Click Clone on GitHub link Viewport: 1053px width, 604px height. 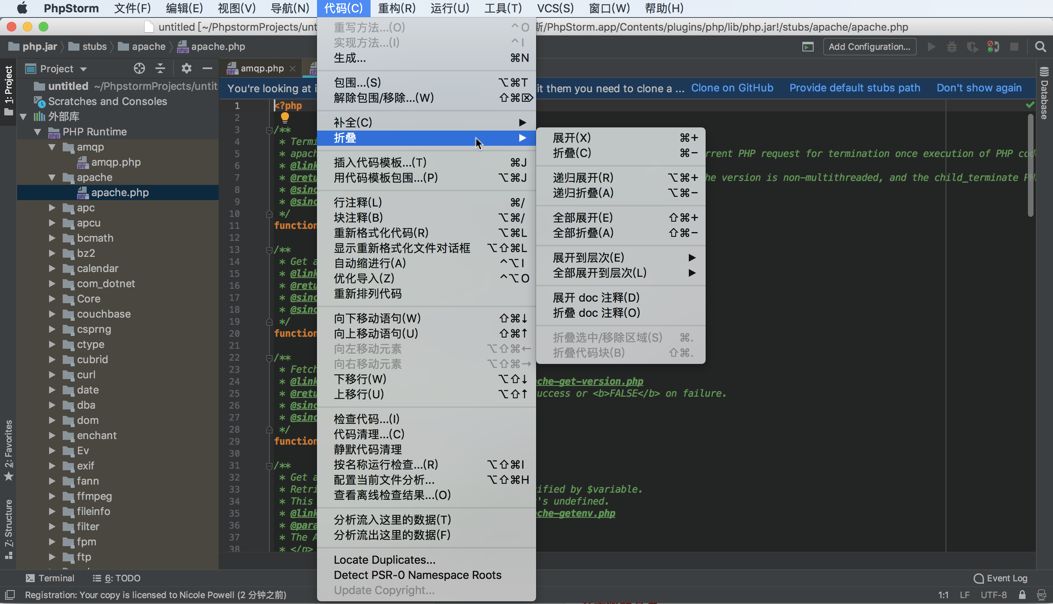pos(732,88)
